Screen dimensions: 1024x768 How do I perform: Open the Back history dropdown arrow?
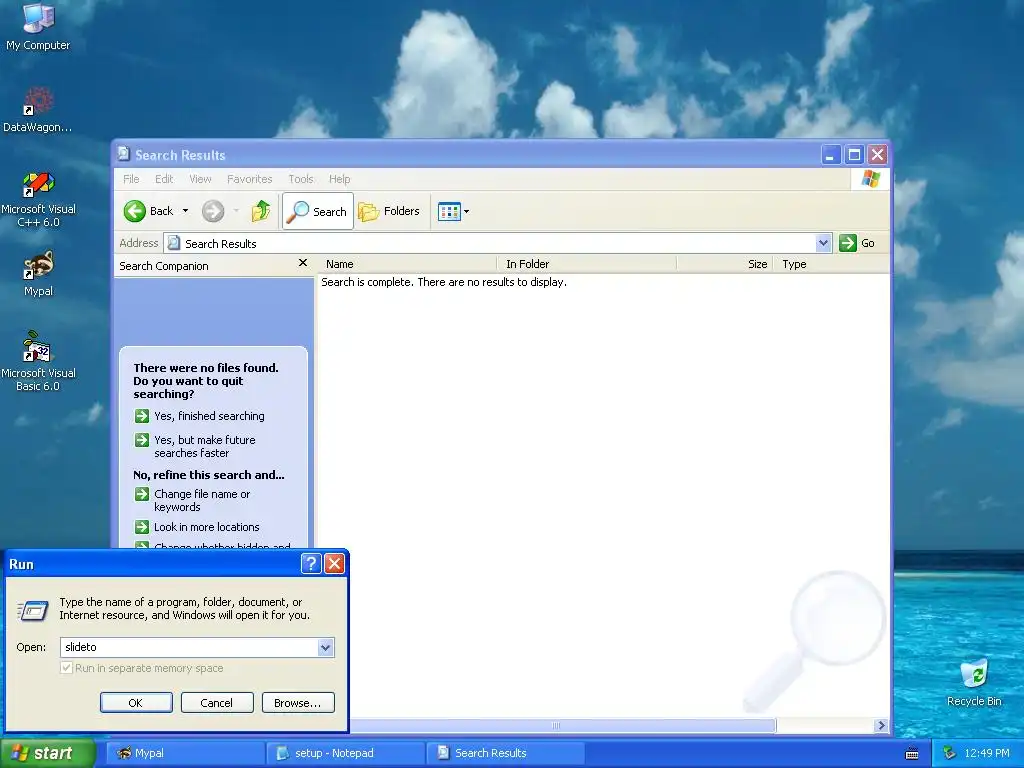185,211
